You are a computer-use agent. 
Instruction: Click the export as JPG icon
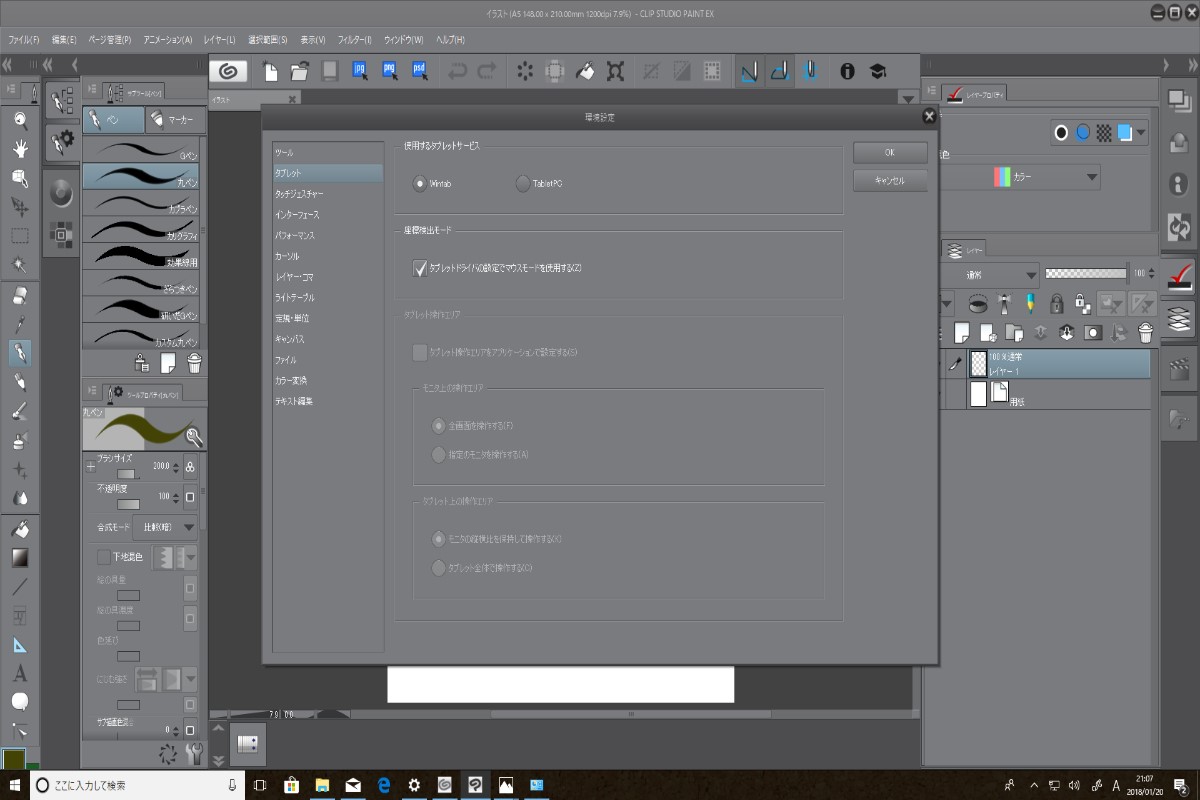[x=361, y=71]
